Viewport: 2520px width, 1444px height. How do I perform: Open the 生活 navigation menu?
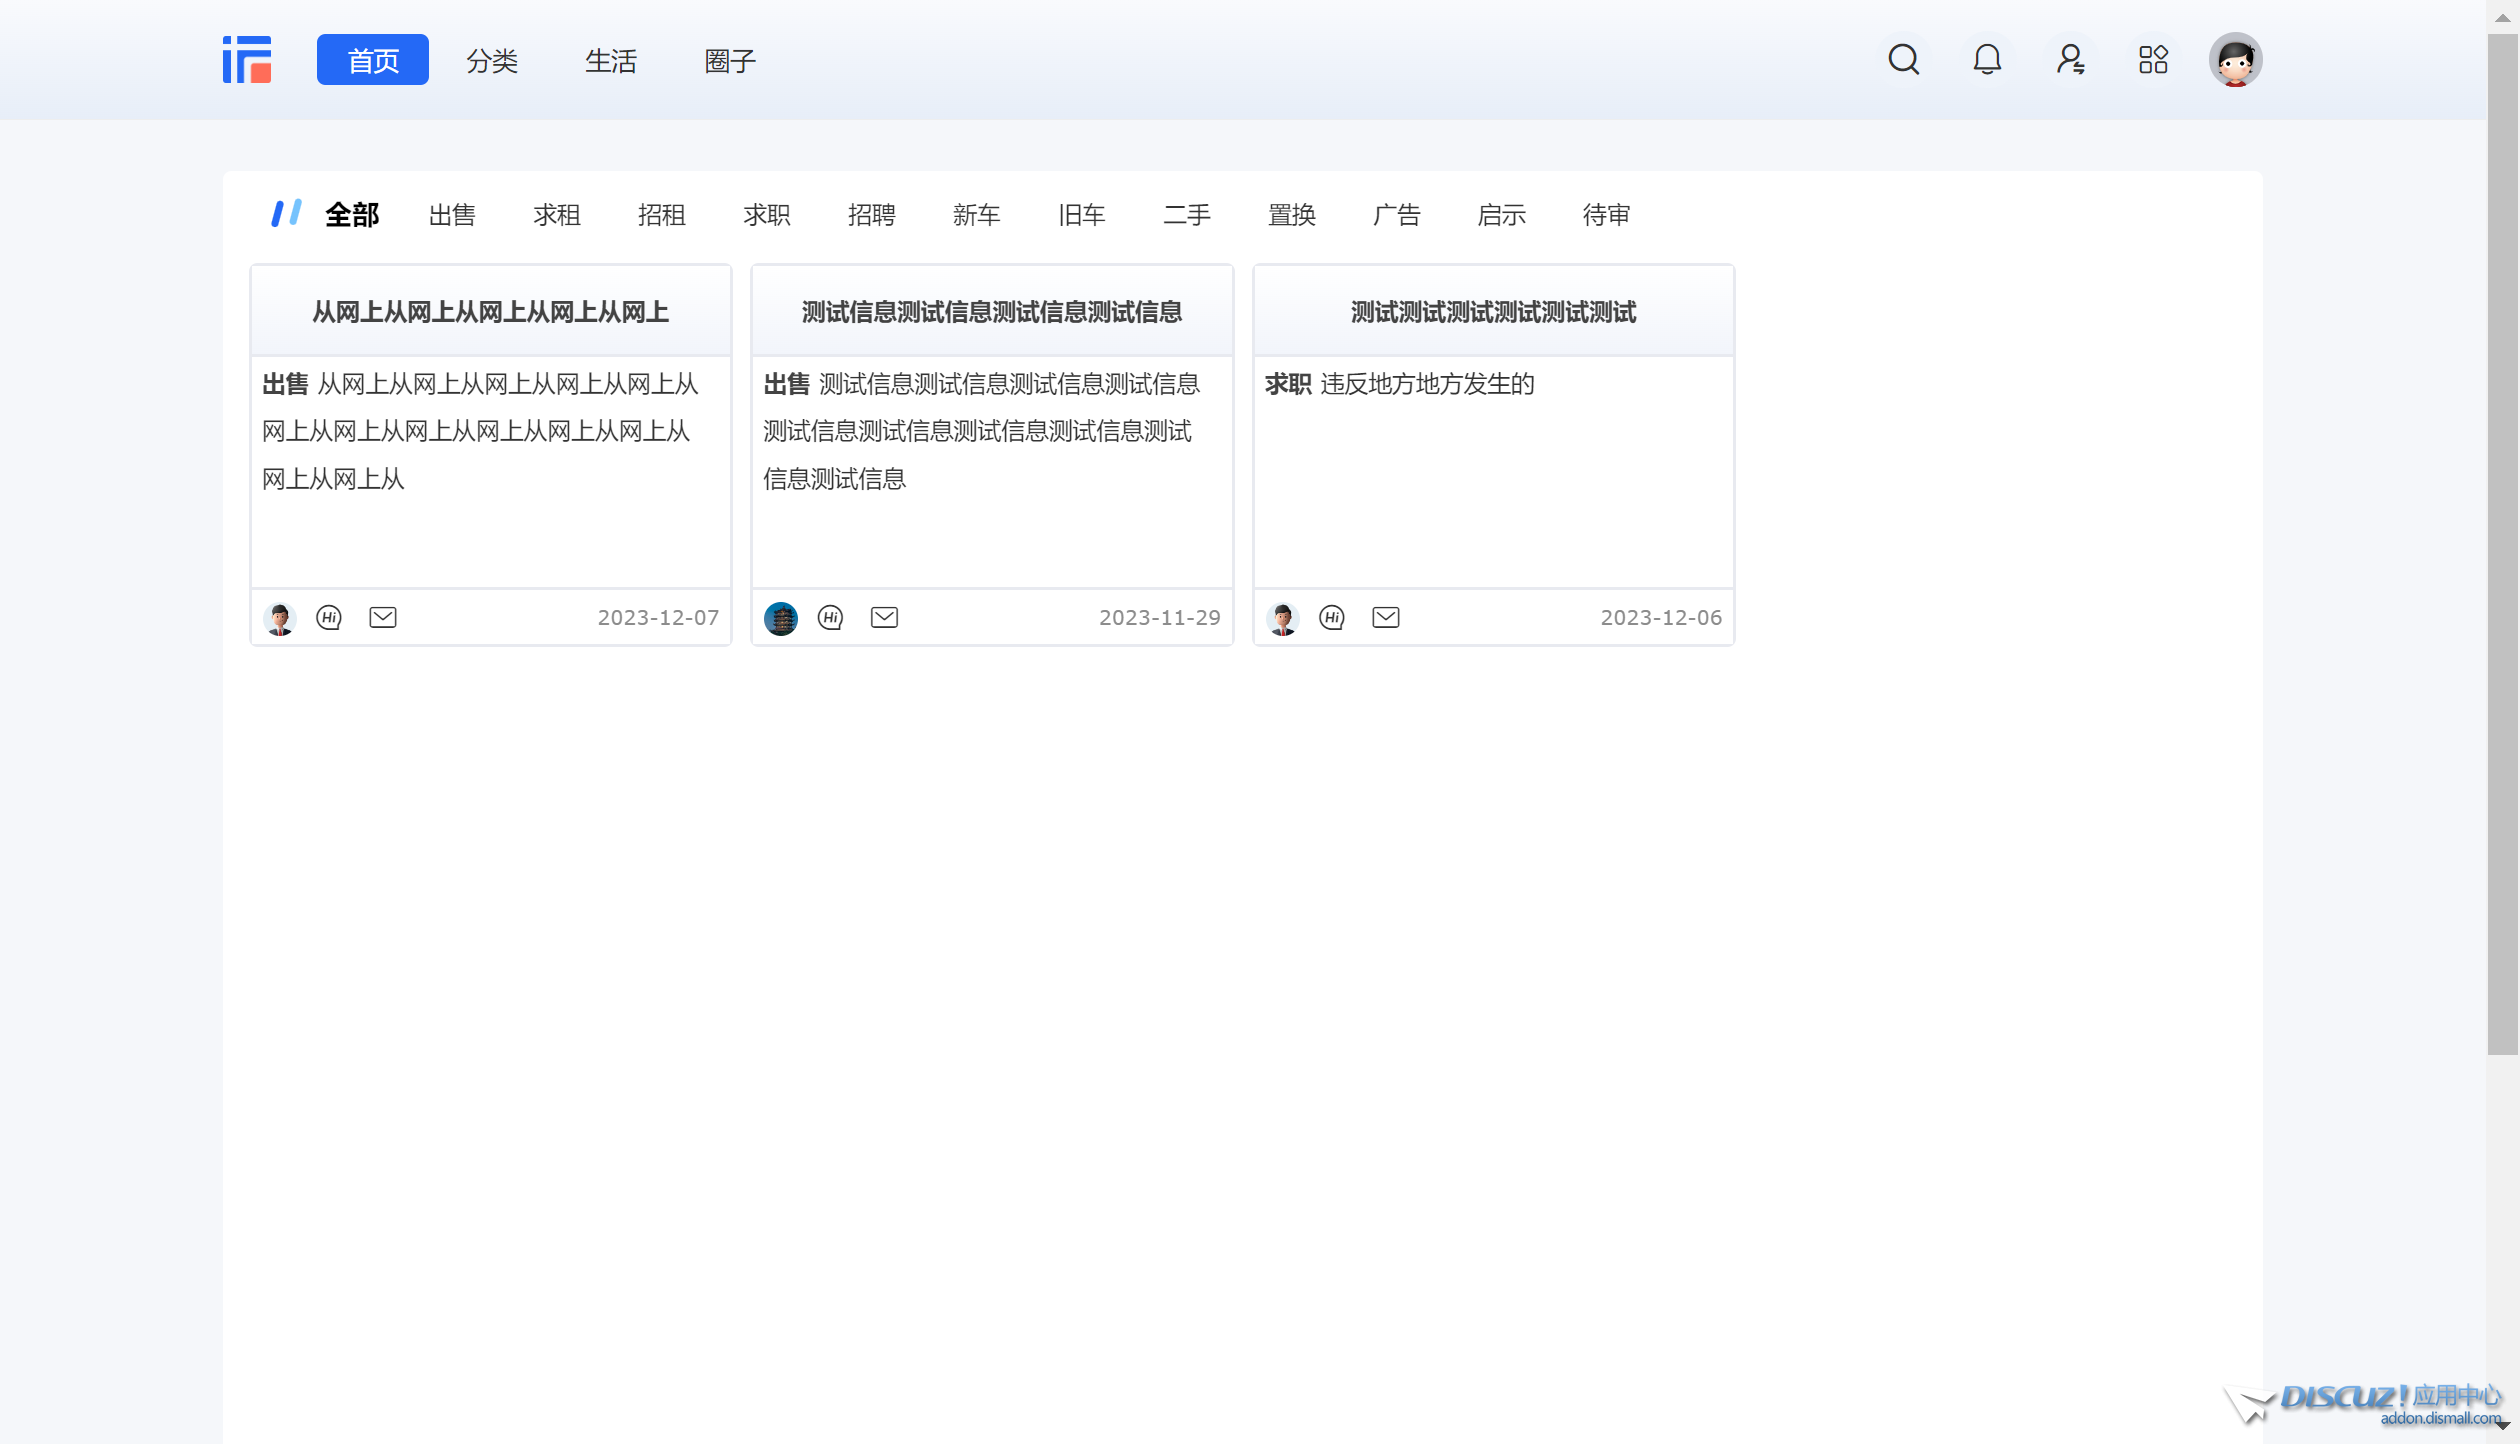[611, 61]
